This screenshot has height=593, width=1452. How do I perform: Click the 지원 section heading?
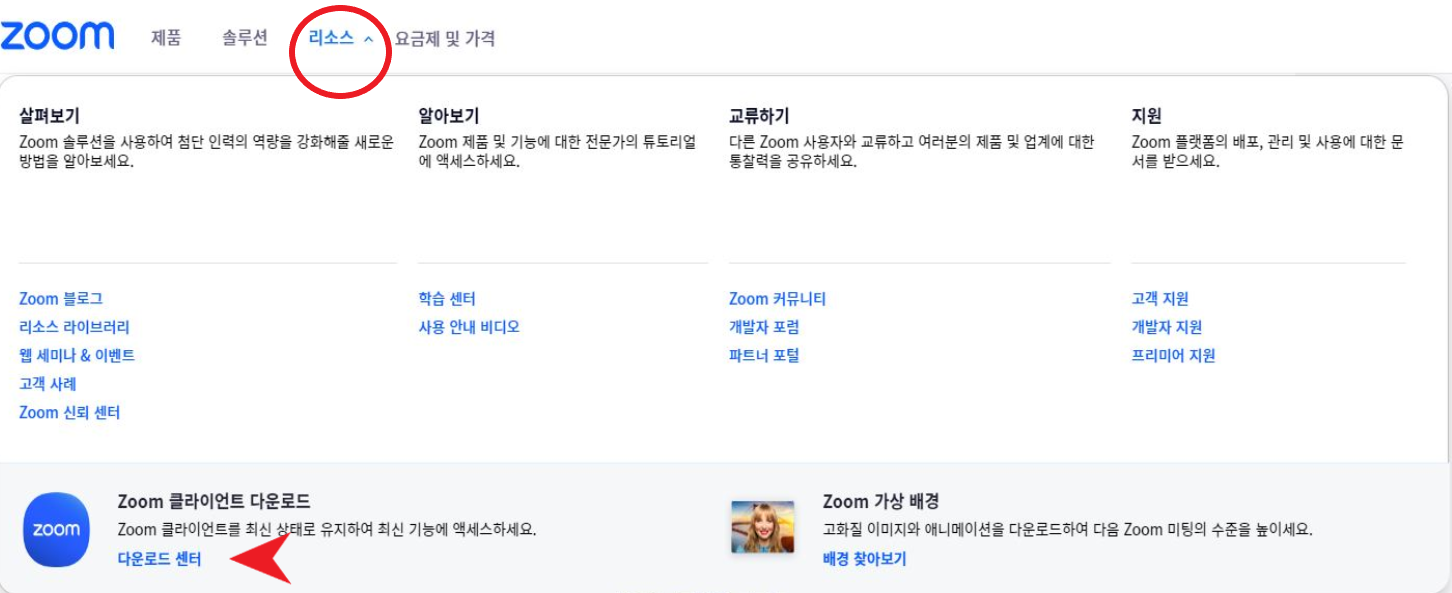(x=1146, y=116)
